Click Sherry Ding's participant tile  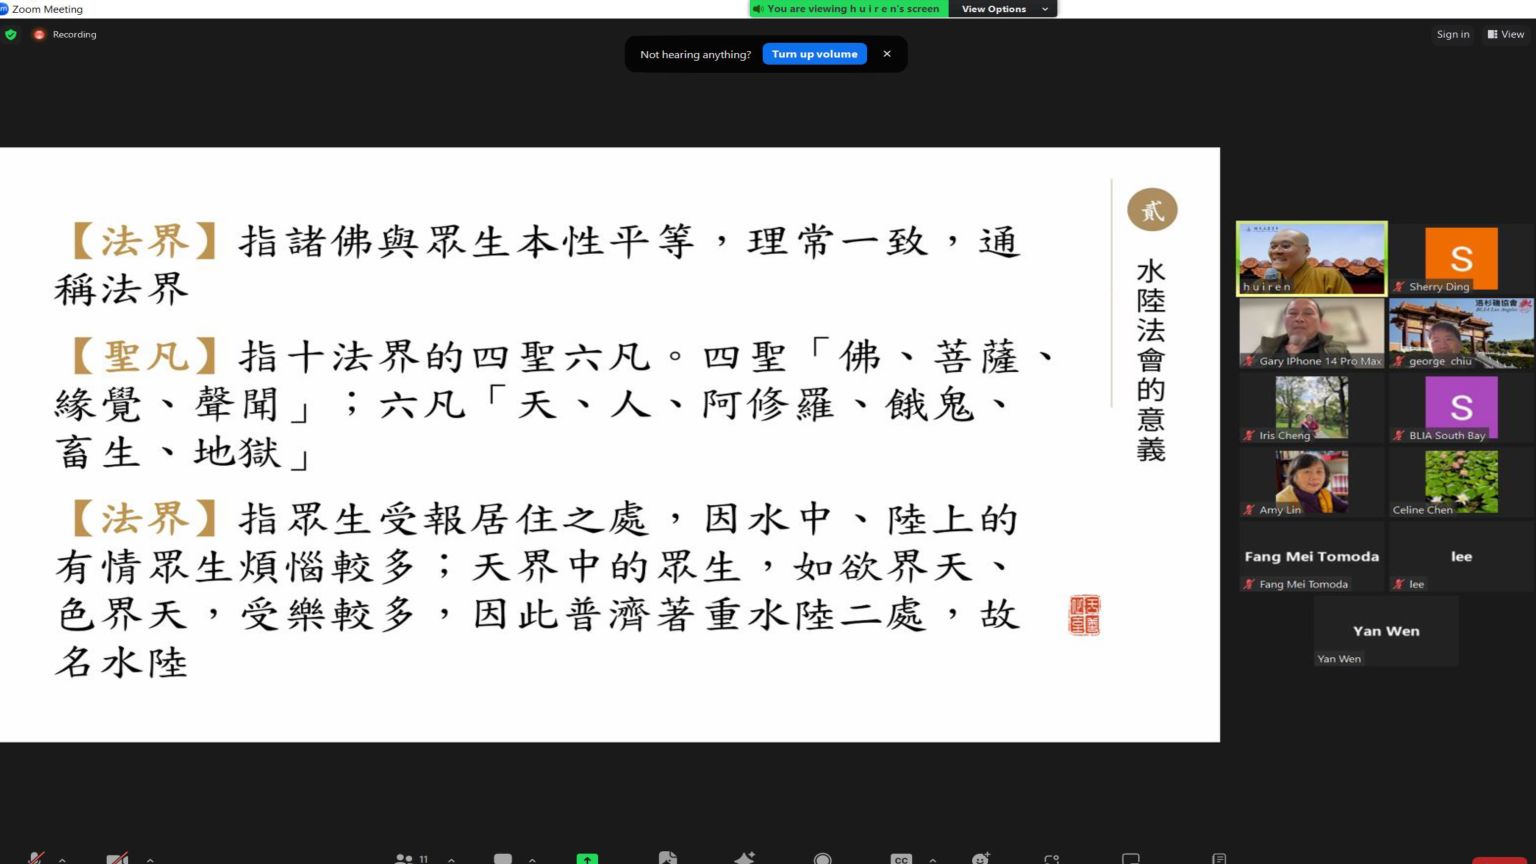pyautogui.click(x=1460, y=257)
